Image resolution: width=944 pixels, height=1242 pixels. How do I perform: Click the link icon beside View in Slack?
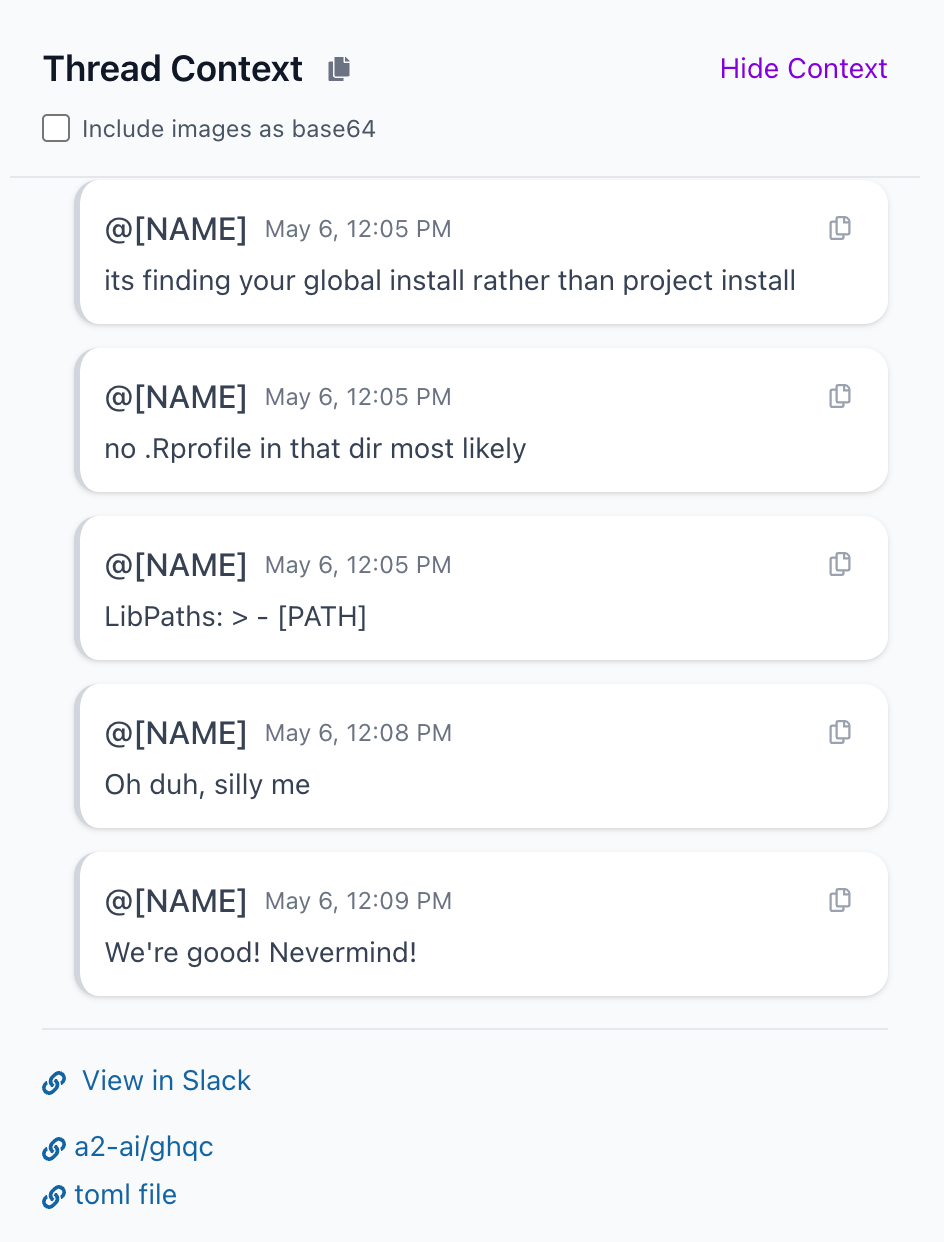click(x=54, y=1082)
